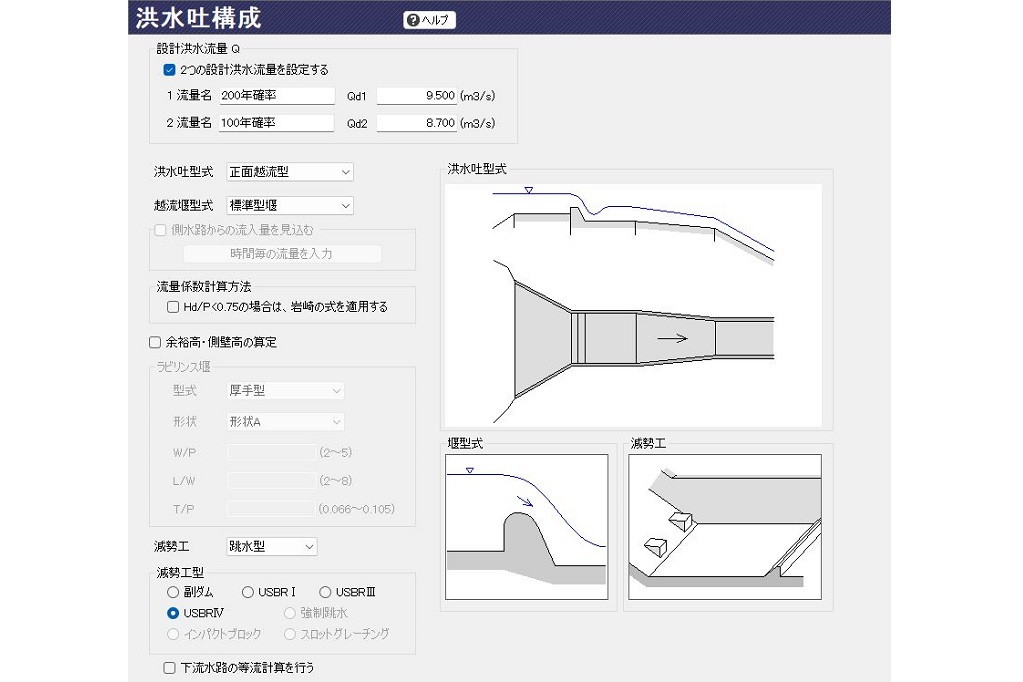Image resolution: width=1023 pixels, height=682 pixels.
Task: Click the 洪水吐構成 title text
Action: 198,18
